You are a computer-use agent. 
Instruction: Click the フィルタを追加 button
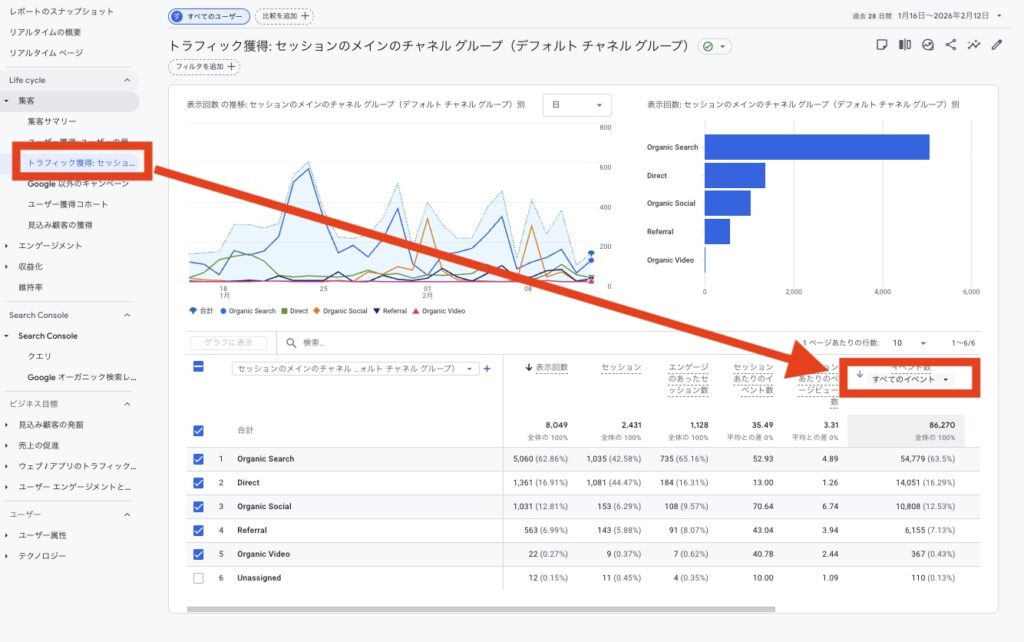(204, 67)
